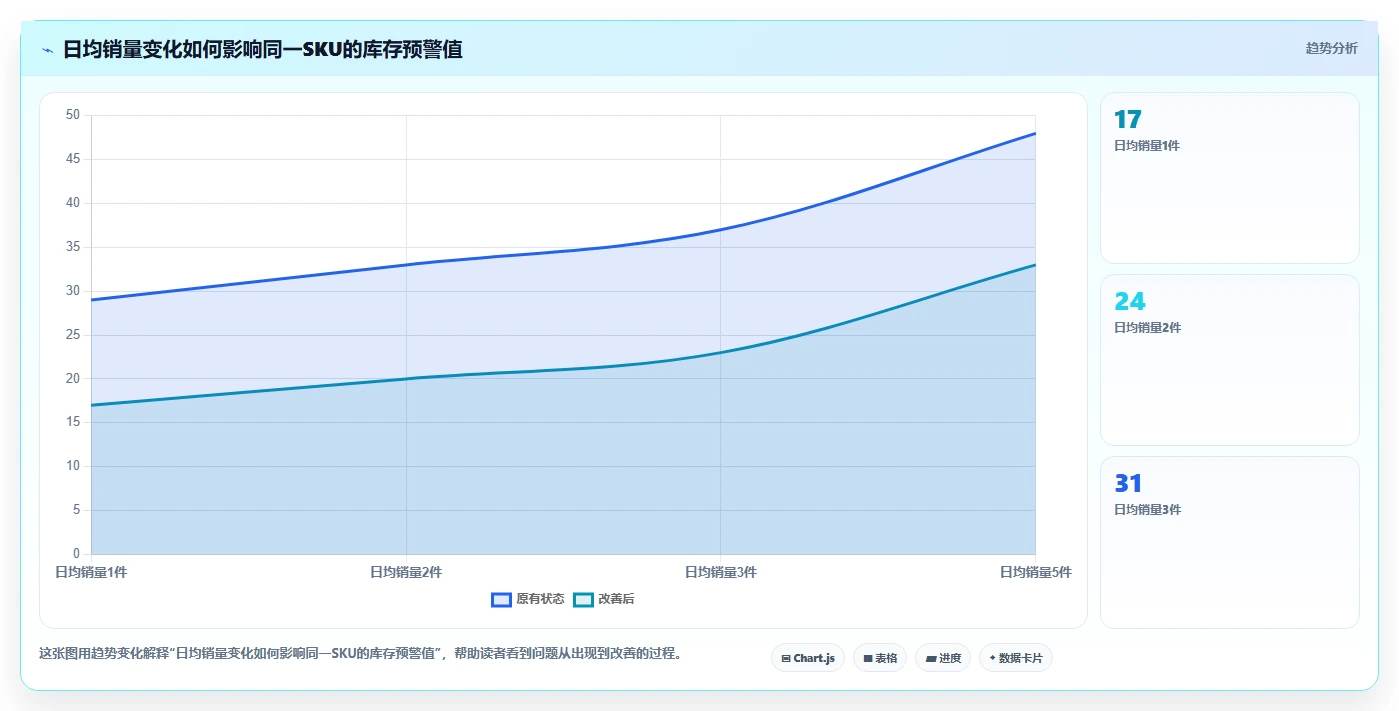Click the x-axis label 日均销量3件
The width and height of the screenshot is (1399, 711).
tap(720, 572)
